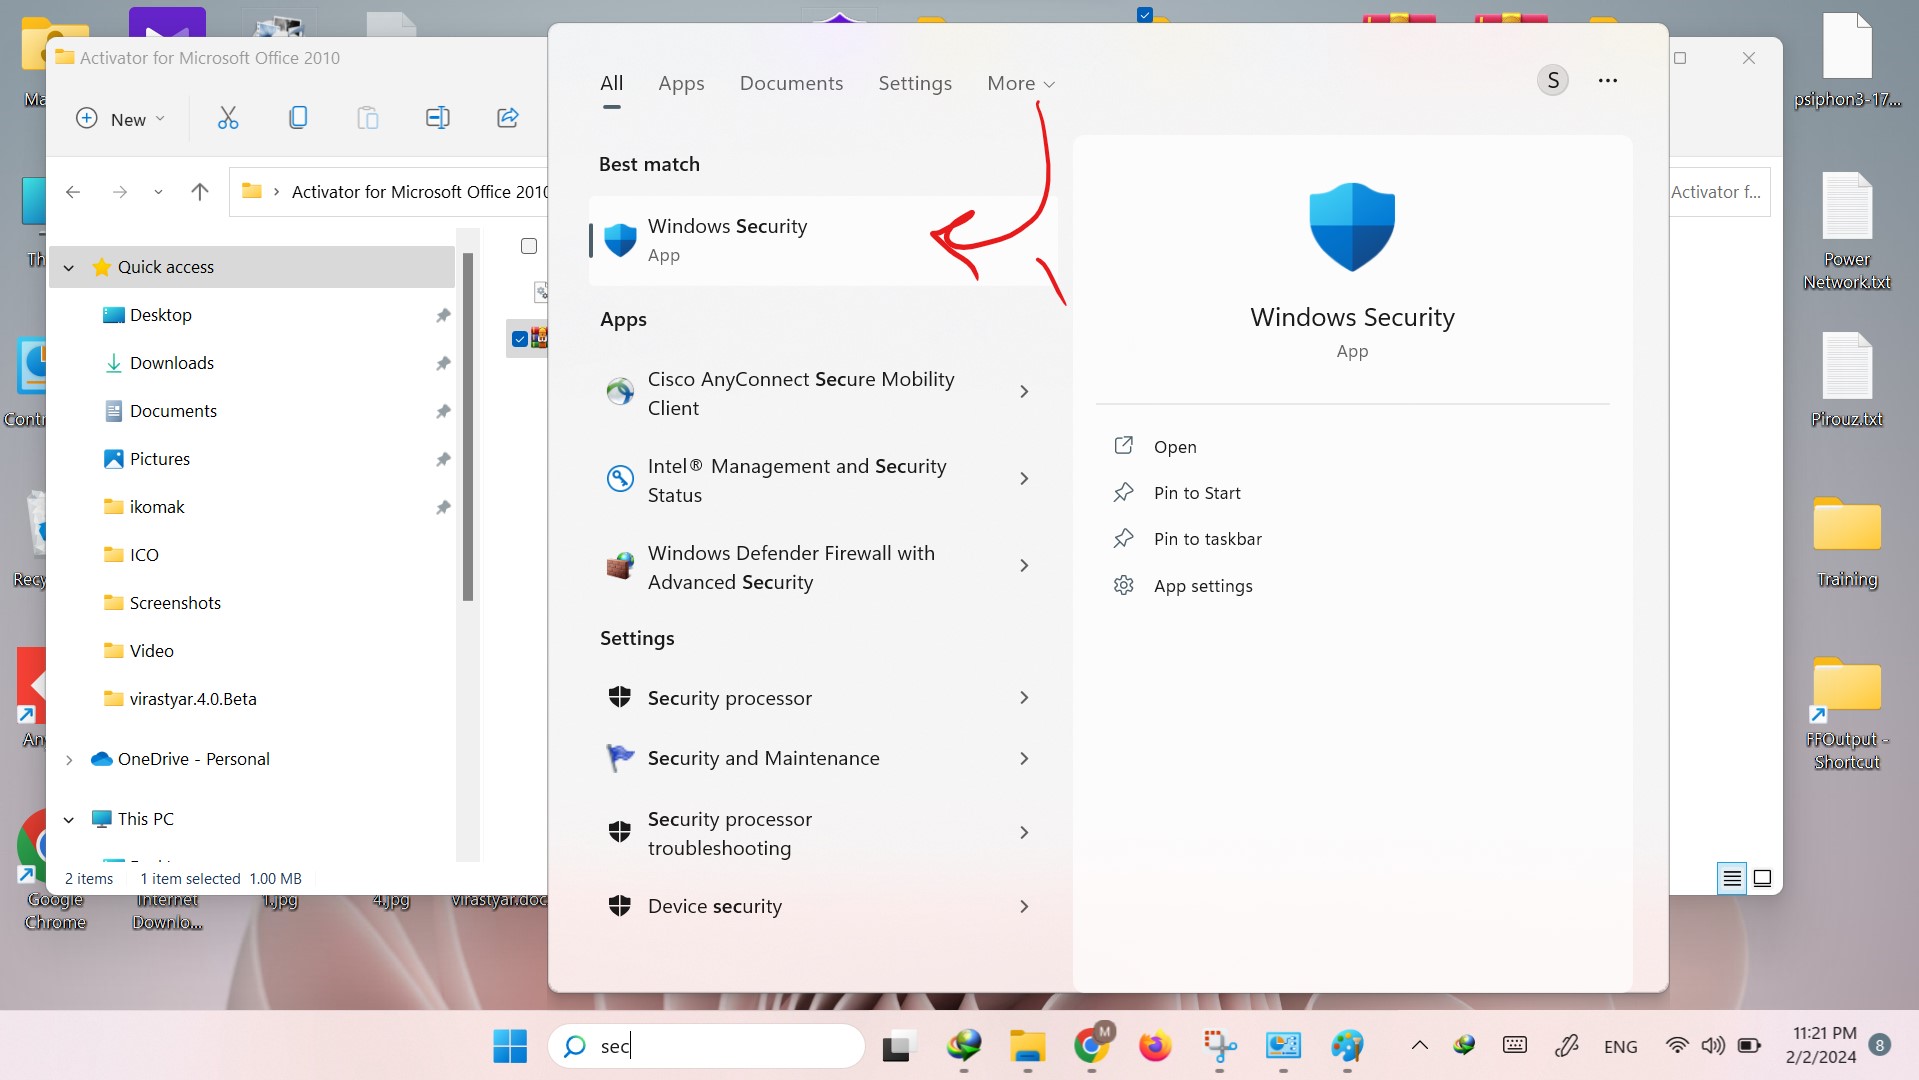Click the Wi-Fi network tray icon
1919x1080 pixels.
click(x=1677, y=1046)
